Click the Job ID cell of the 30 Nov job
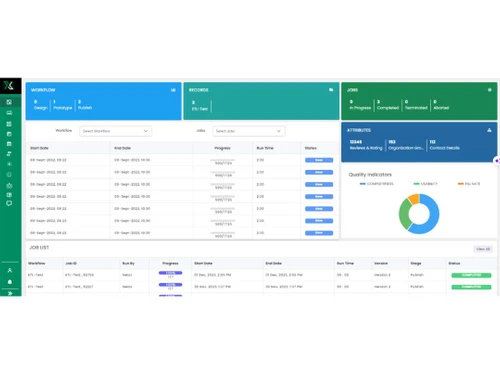The height and width of the screenshot is (375, 500). [x=79, y=287]
